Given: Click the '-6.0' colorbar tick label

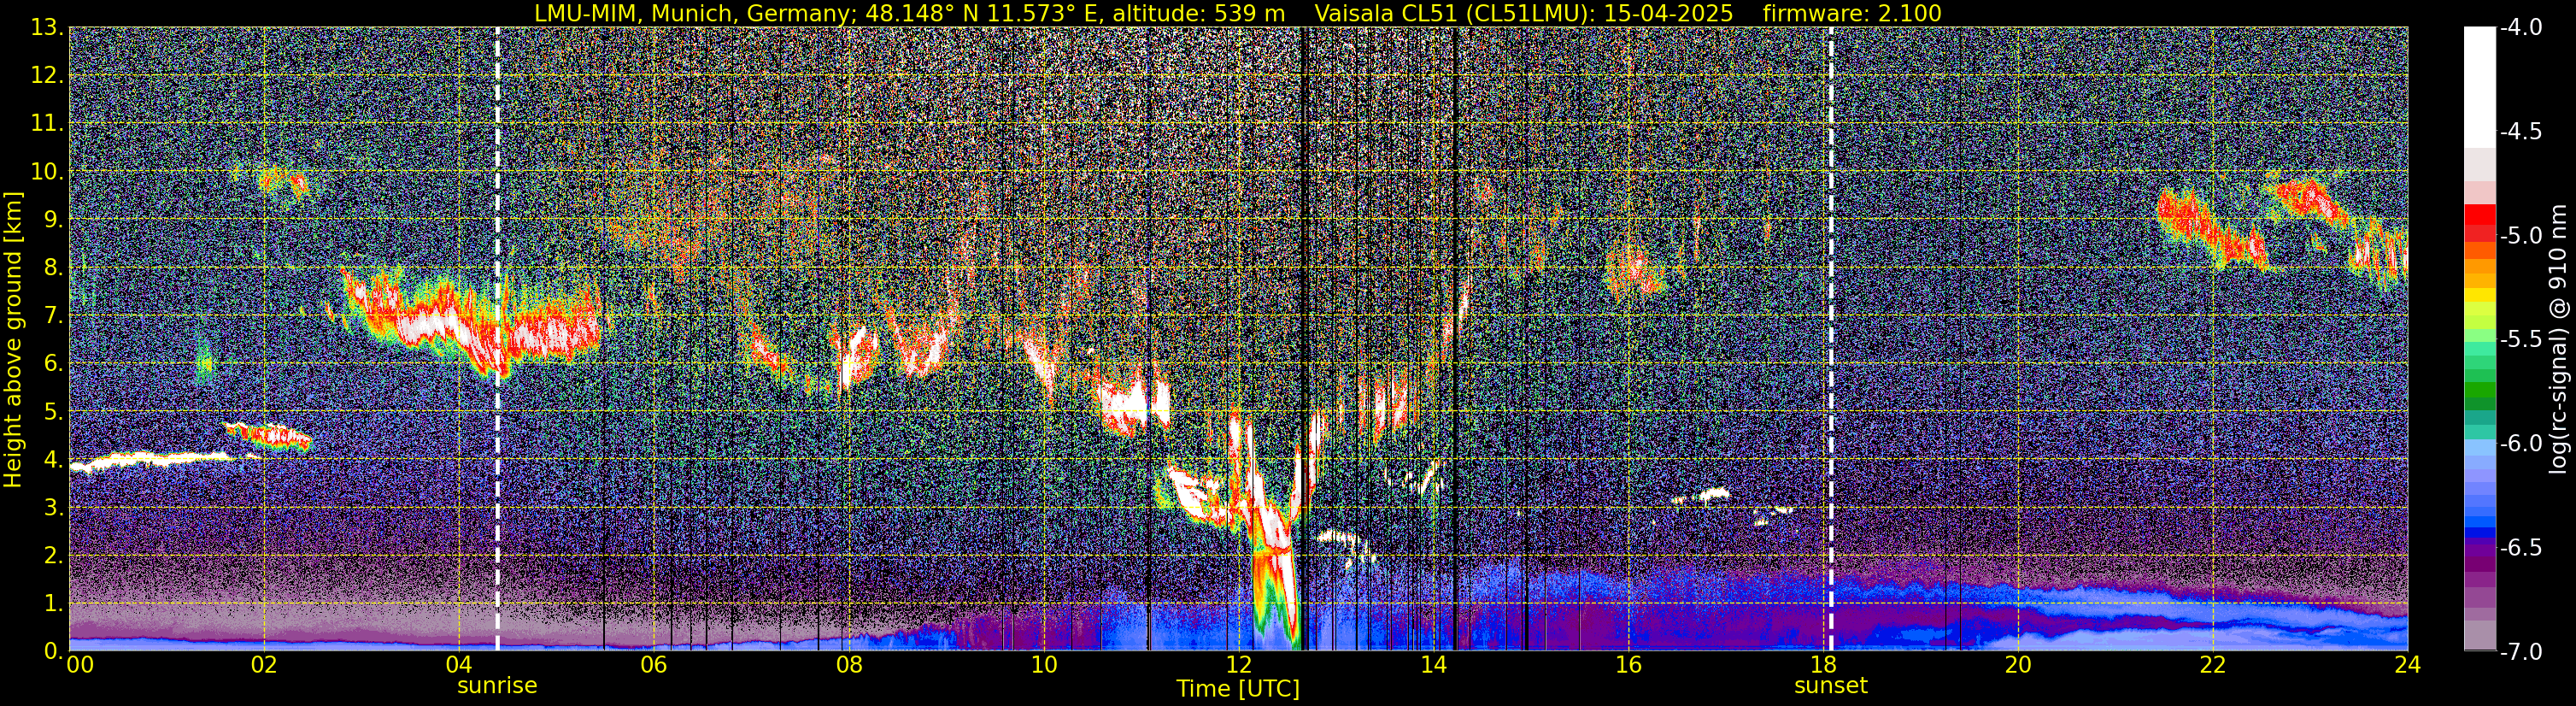Looking at the screenshot, I should point(2521,444).
